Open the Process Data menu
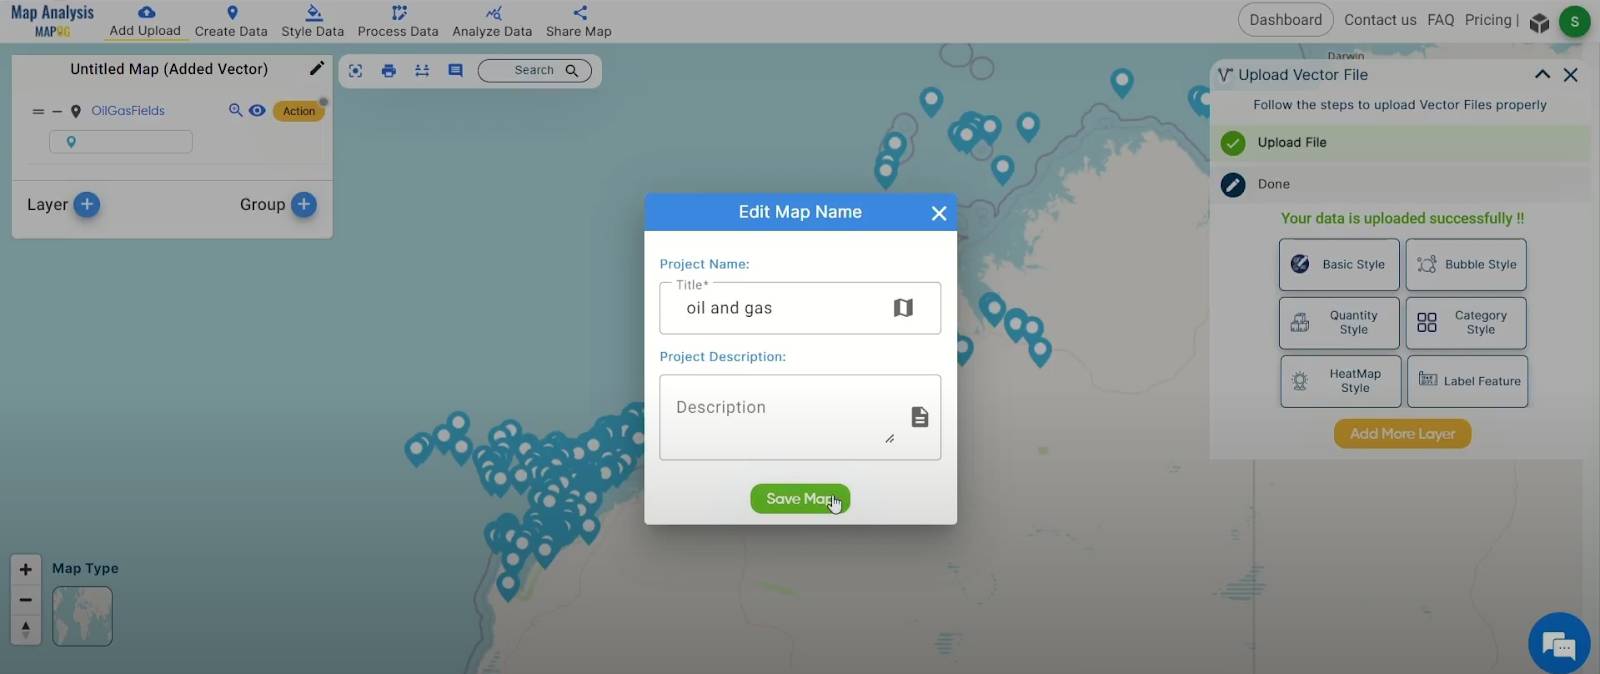Image resolution: width=1600 pixels, height=674 pixels. pyautogui.click(x=398, y=21)
